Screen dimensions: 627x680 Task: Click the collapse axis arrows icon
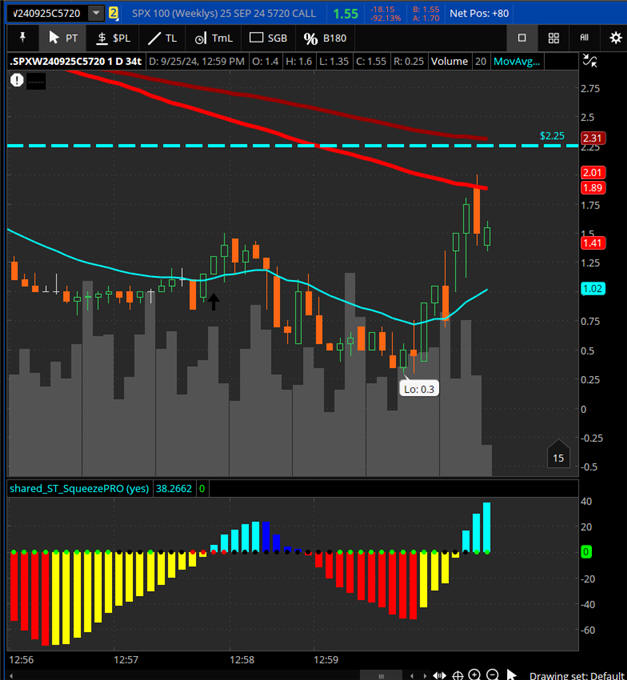pyautogui.click(x=590, y=61)
